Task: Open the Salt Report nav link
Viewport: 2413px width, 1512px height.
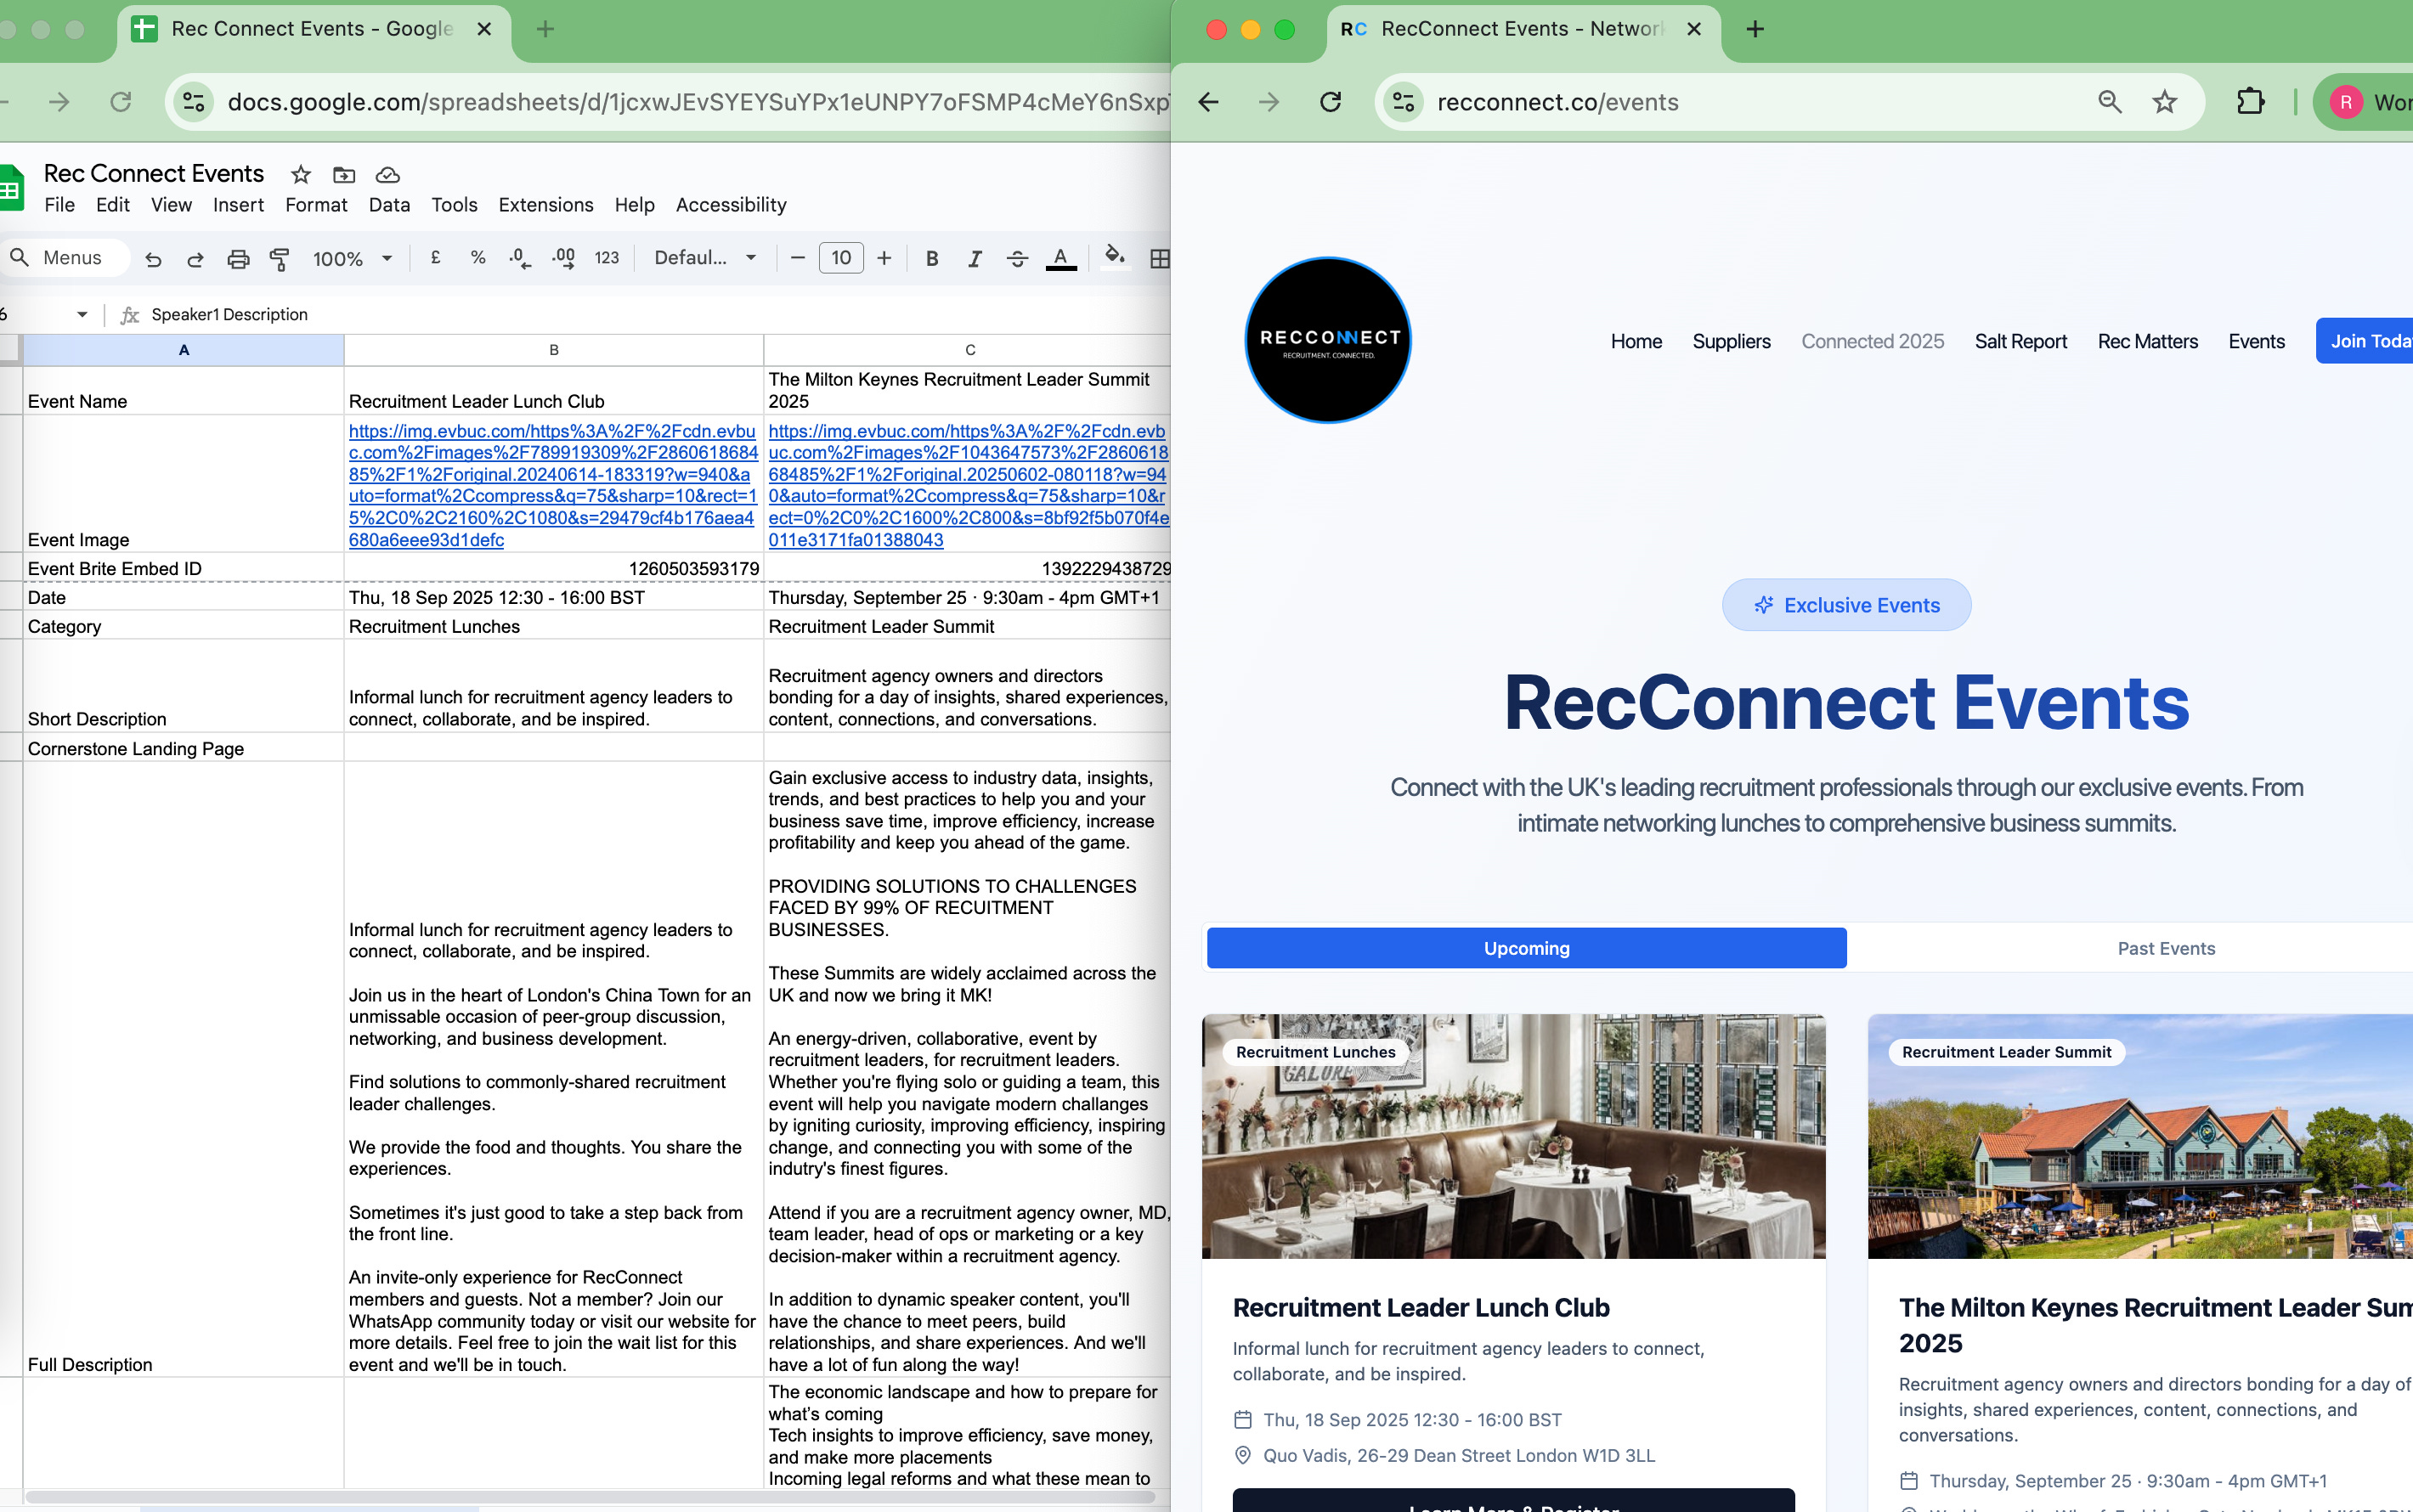Action: click(2020, 341)
